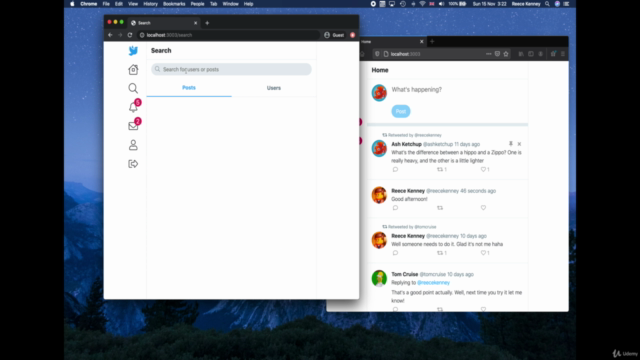
Task: Click the Chrome back arrow
Action: tap(110, 35)
